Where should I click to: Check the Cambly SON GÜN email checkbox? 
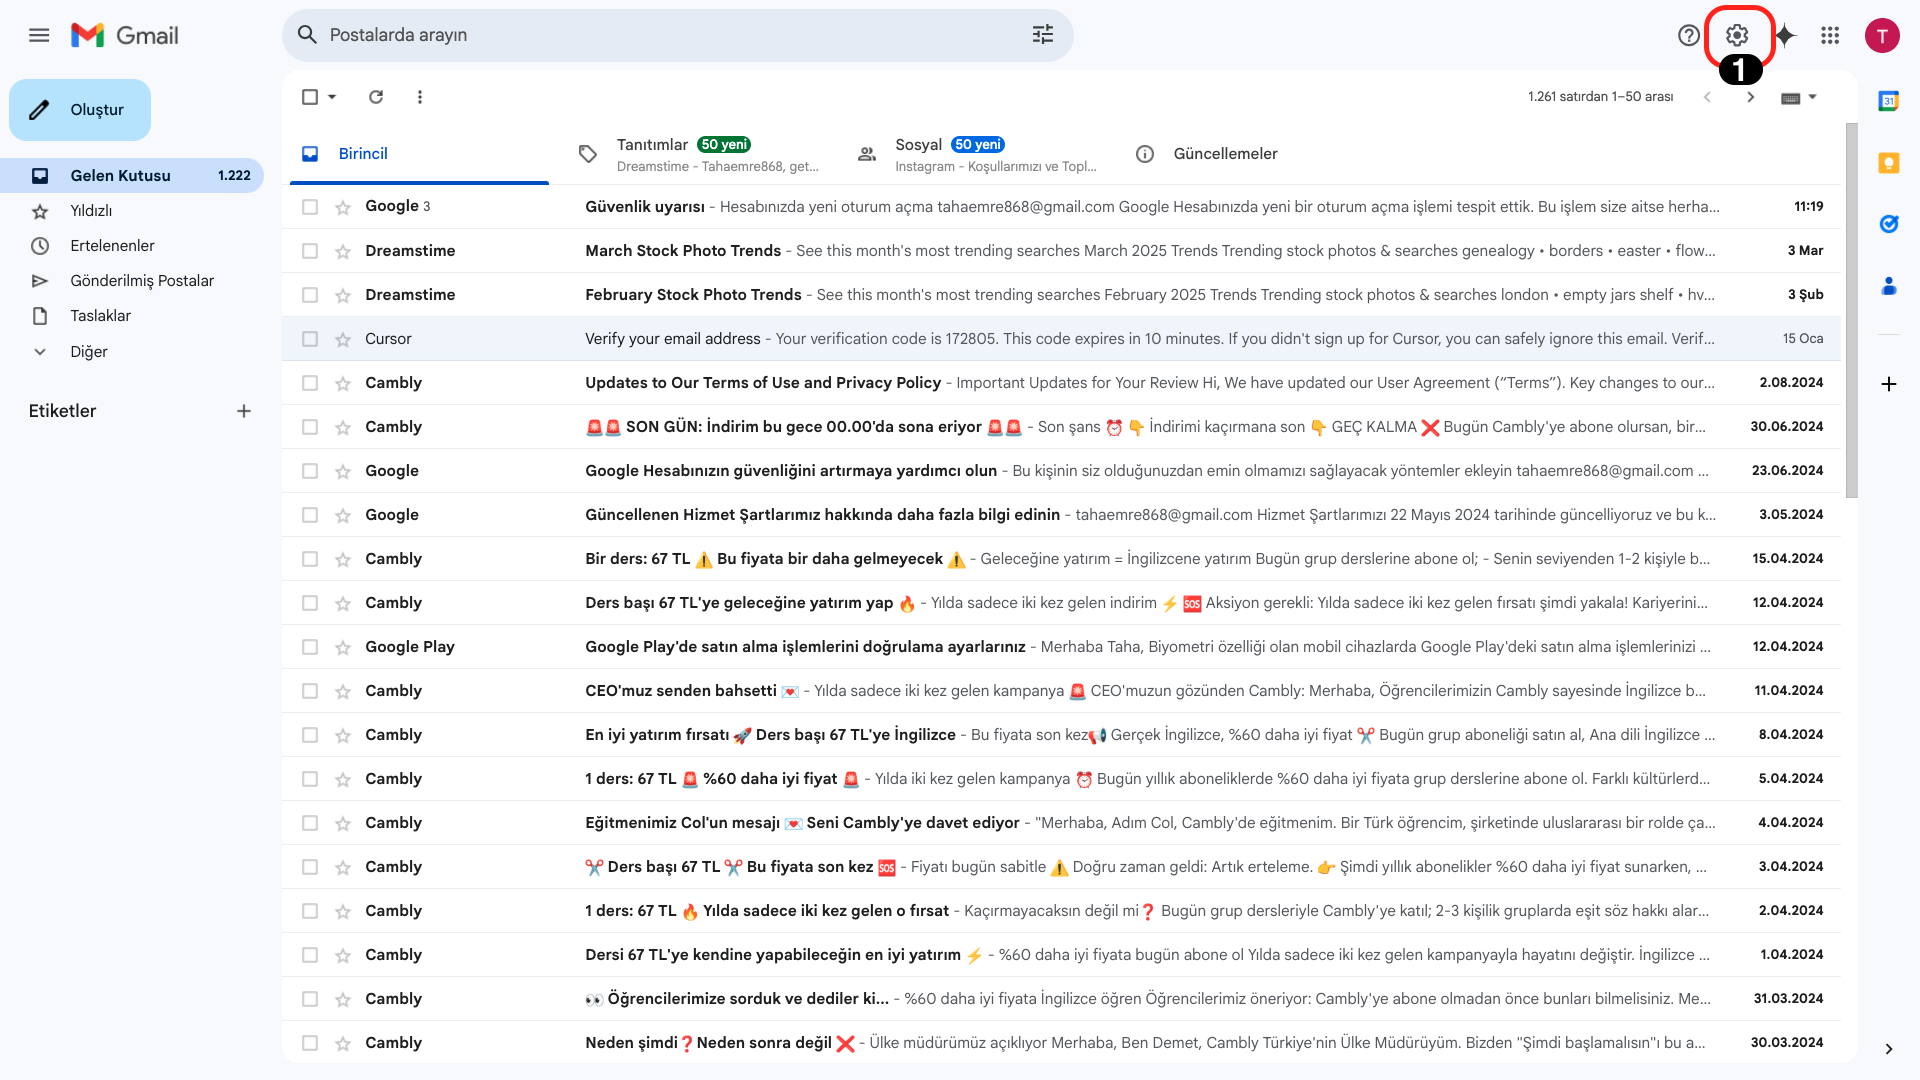point(310,427)
